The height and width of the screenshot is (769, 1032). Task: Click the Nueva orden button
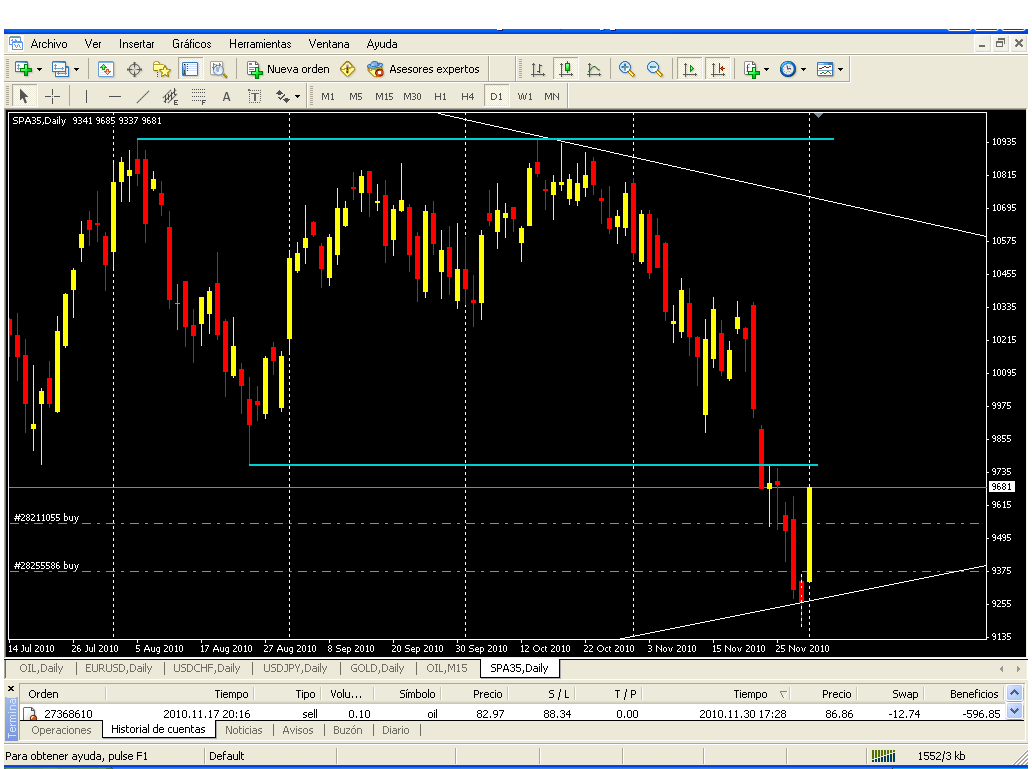[289, 69]
